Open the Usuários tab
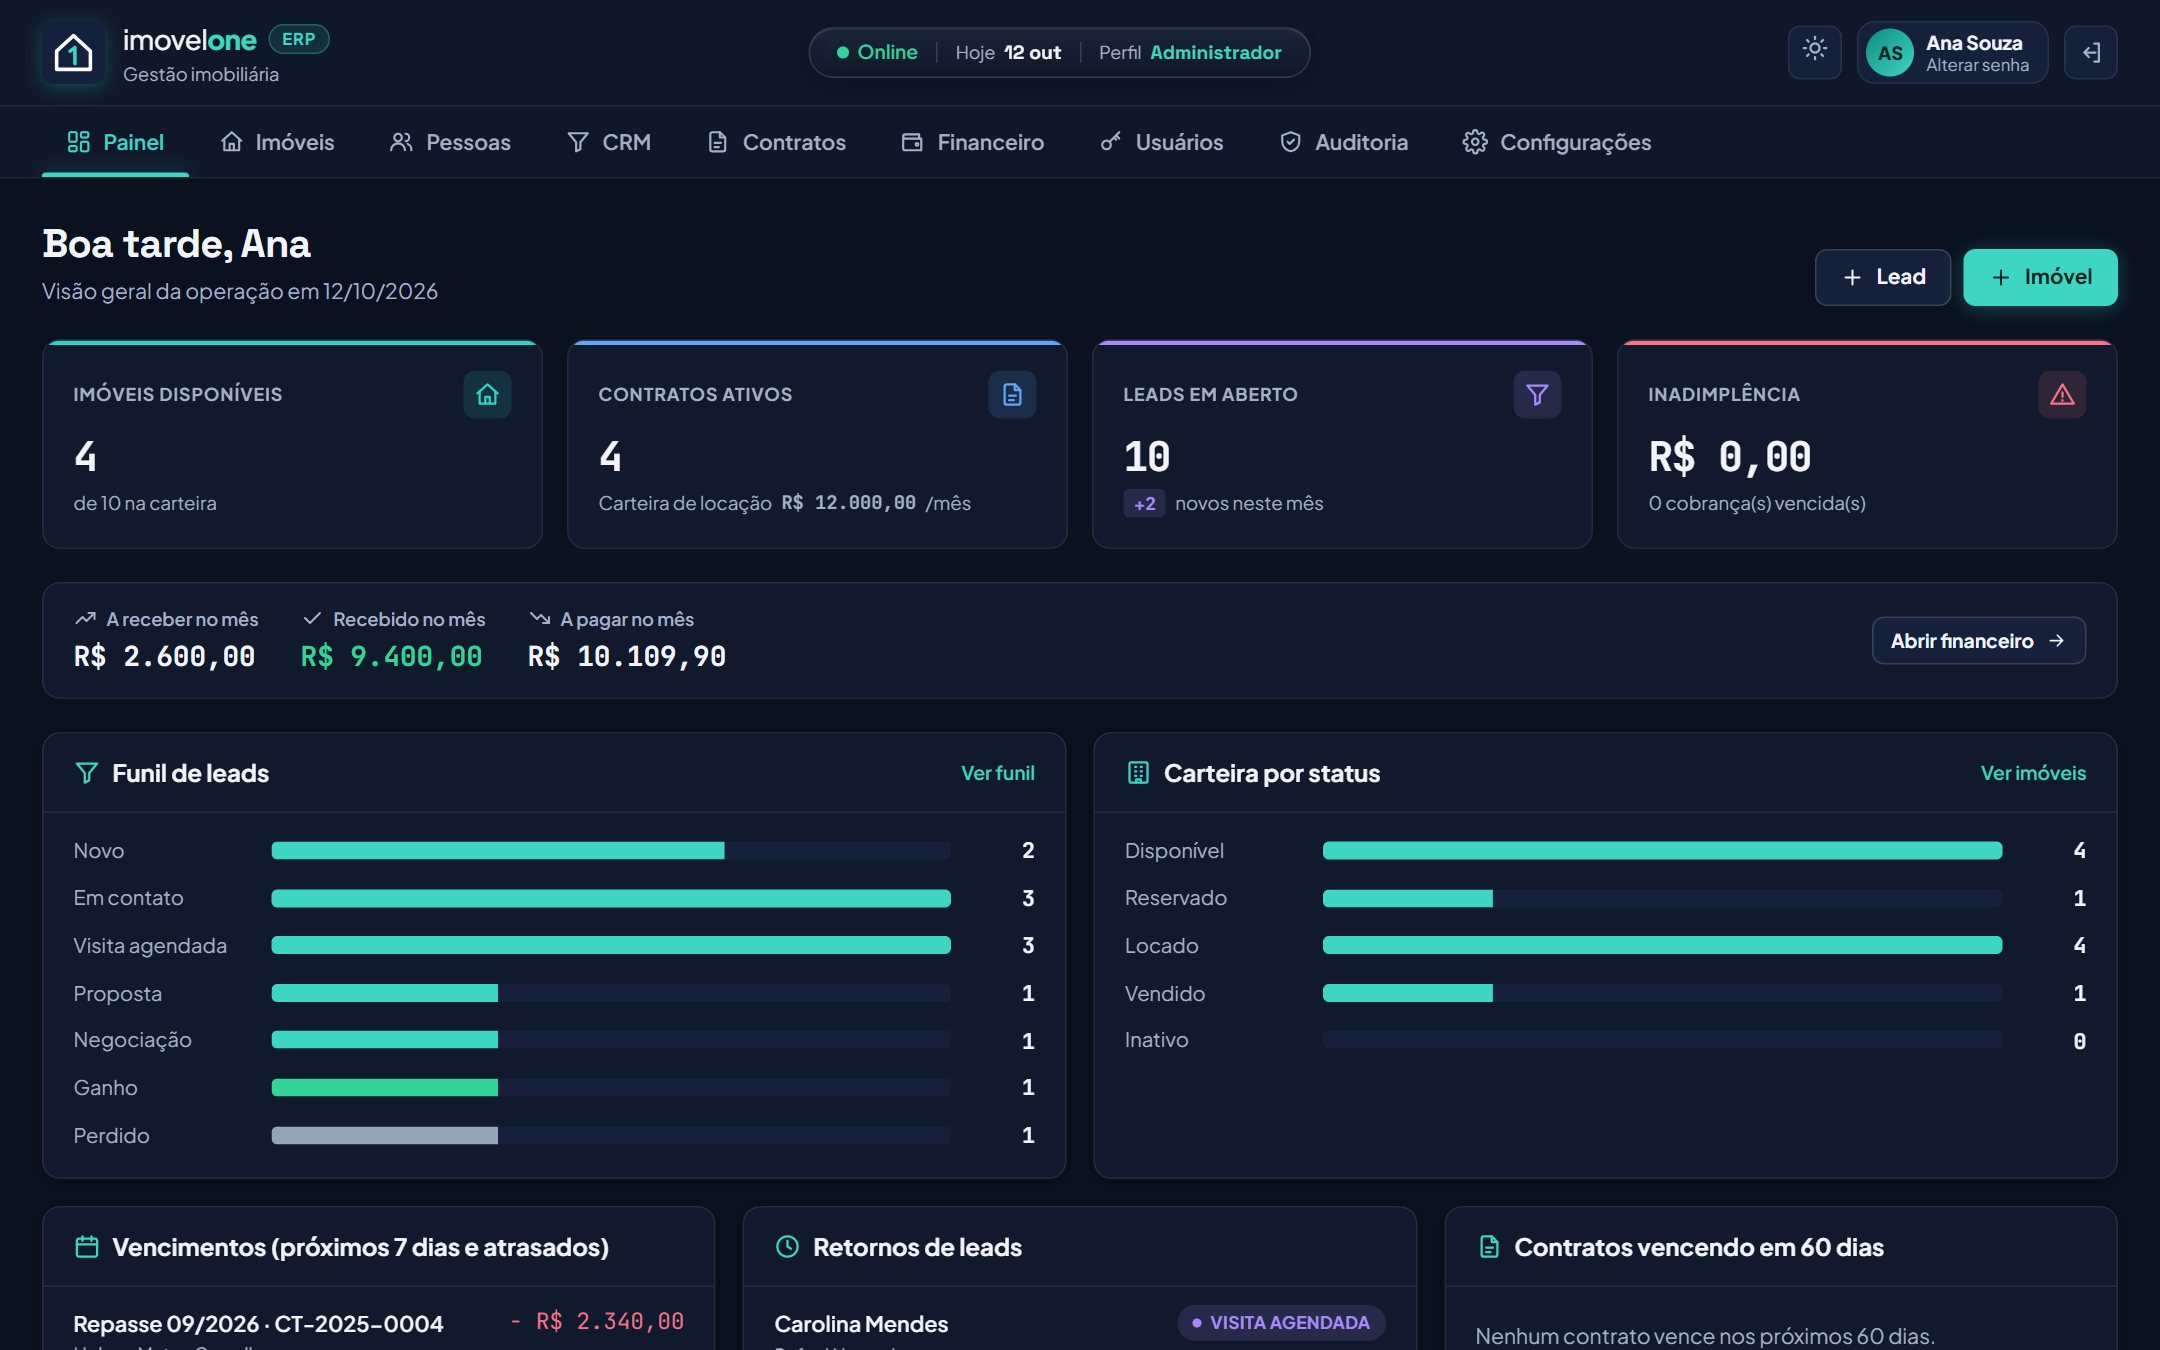 click(1161, 142)
